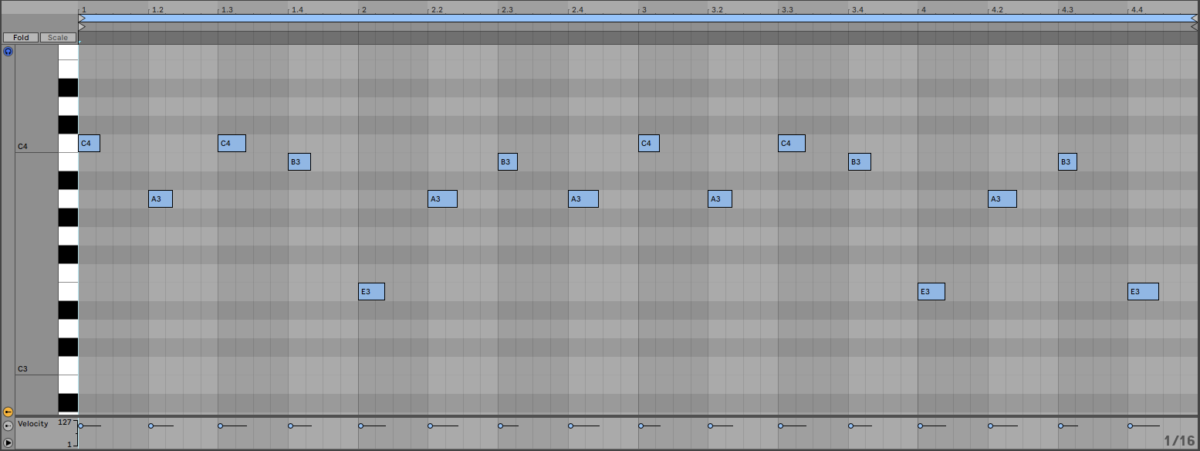
Task: Click ruler position 2.3
Action: click(507, 9)
